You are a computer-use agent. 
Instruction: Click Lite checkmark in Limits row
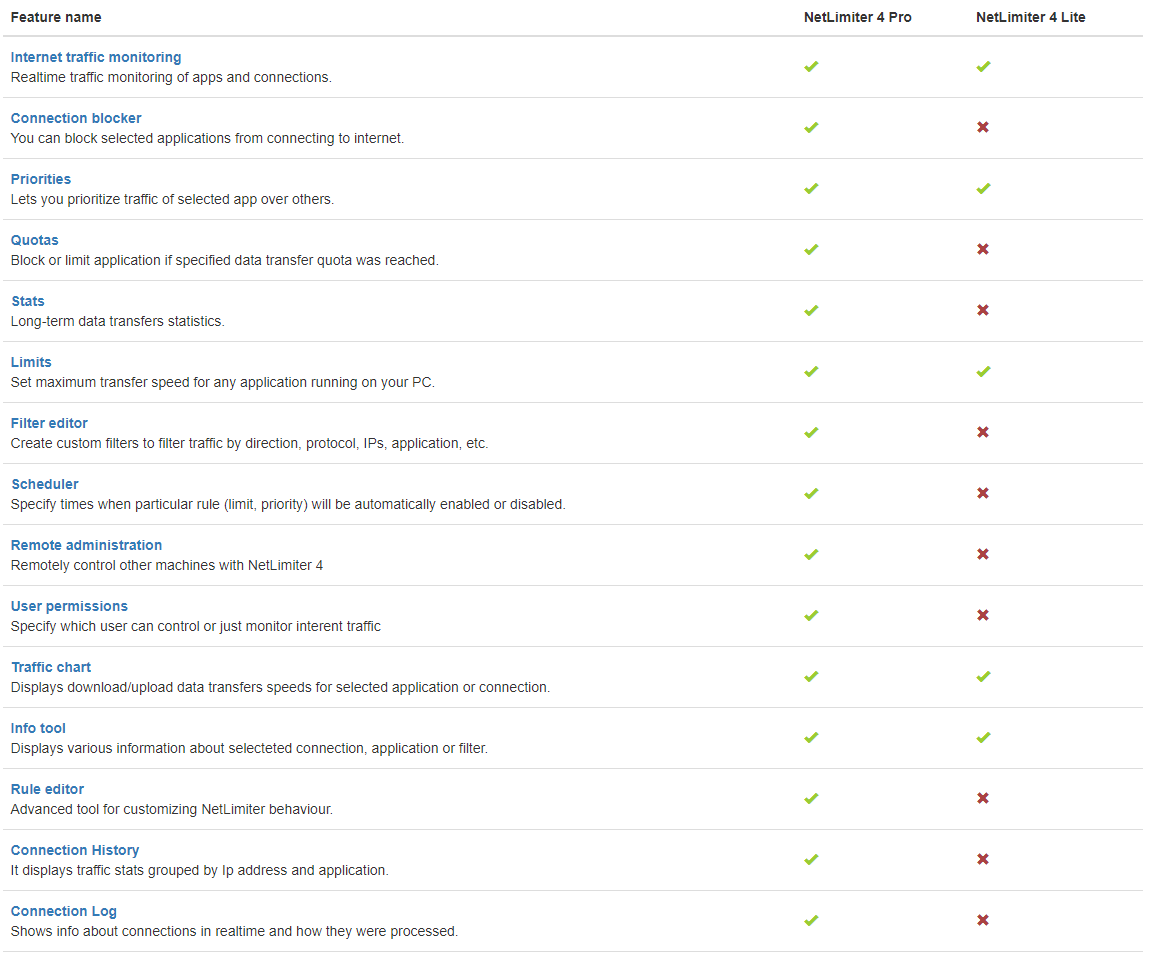pyautogui.click(x=983, y=371)
